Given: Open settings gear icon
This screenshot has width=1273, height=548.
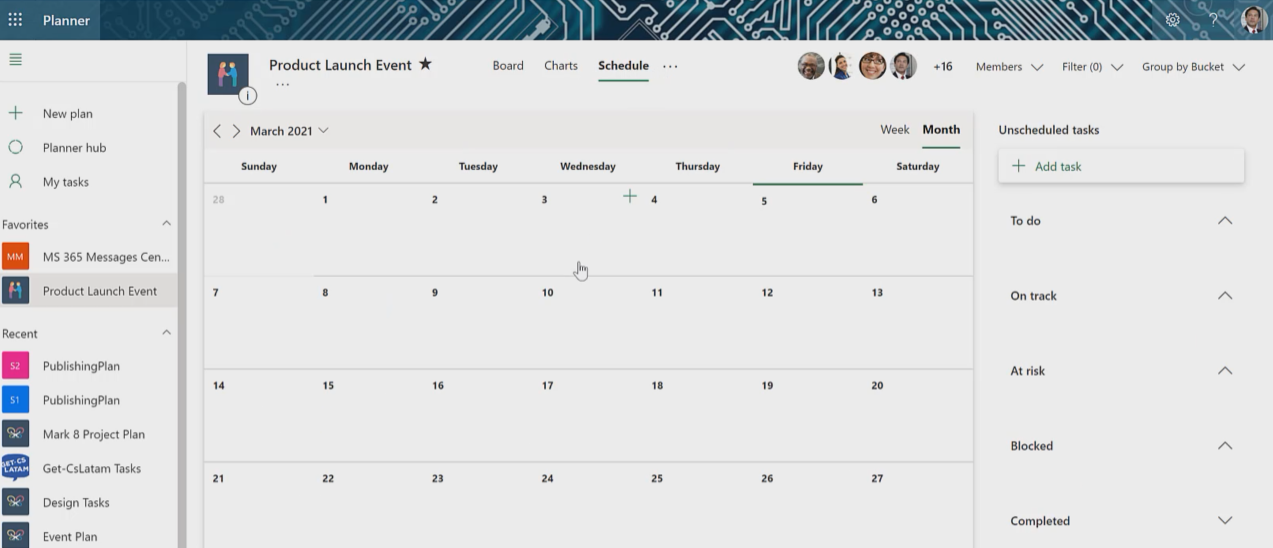Looking at the screenshot, I should pyautogui.click(x=1172, y=20).
